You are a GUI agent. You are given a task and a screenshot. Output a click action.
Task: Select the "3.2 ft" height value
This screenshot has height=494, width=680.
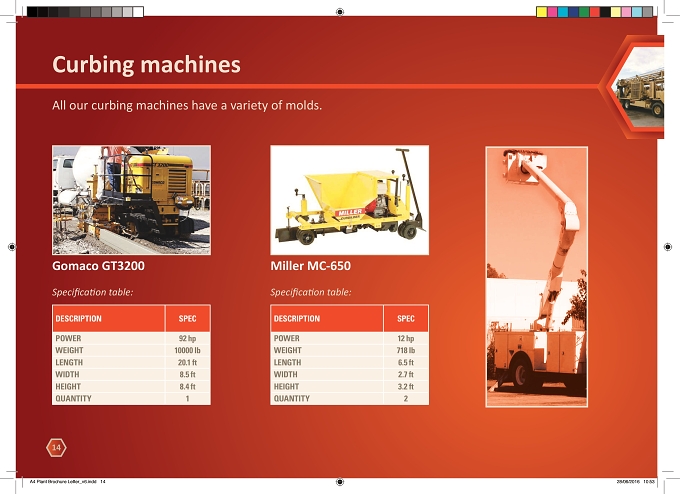click(x=406, y=386)
